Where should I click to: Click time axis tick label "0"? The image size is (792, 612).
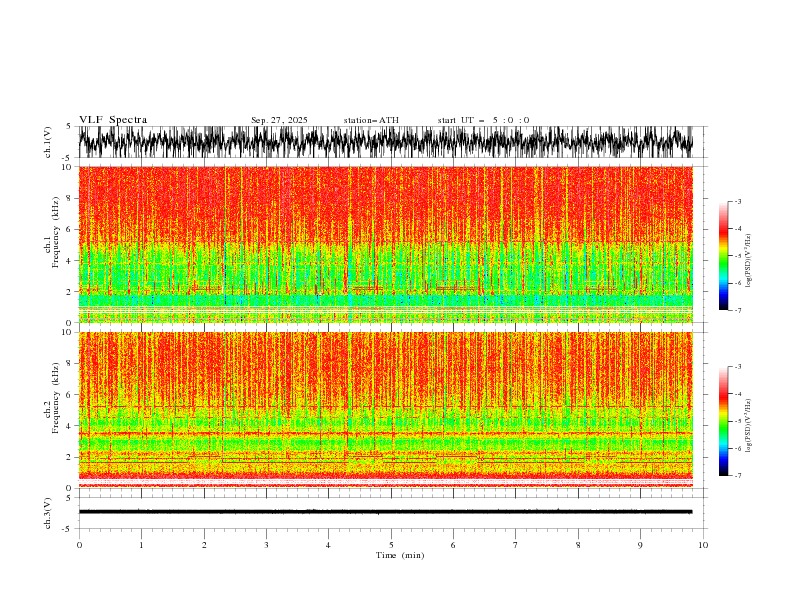point(79,545)
